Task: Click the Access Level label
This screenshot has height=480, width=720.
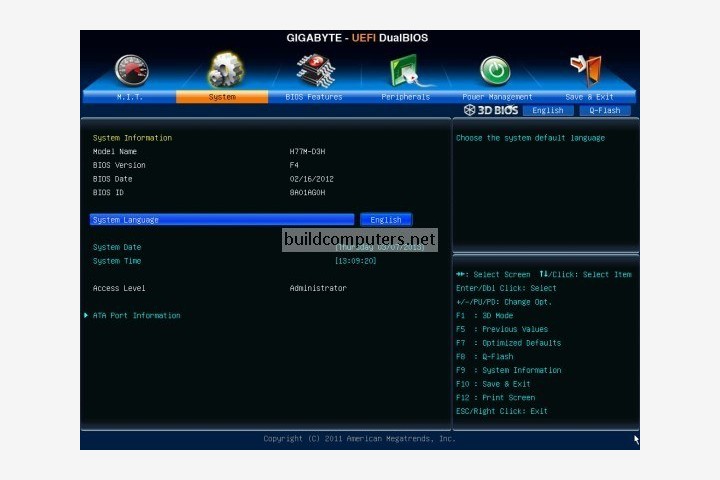Action: [x=119, y=288]
